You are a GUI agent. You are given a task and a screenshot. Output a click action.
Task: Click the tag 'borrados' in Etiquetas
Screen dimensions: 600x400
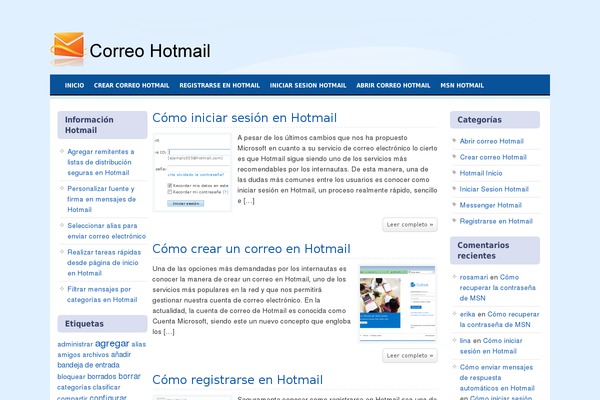(102, 377)
